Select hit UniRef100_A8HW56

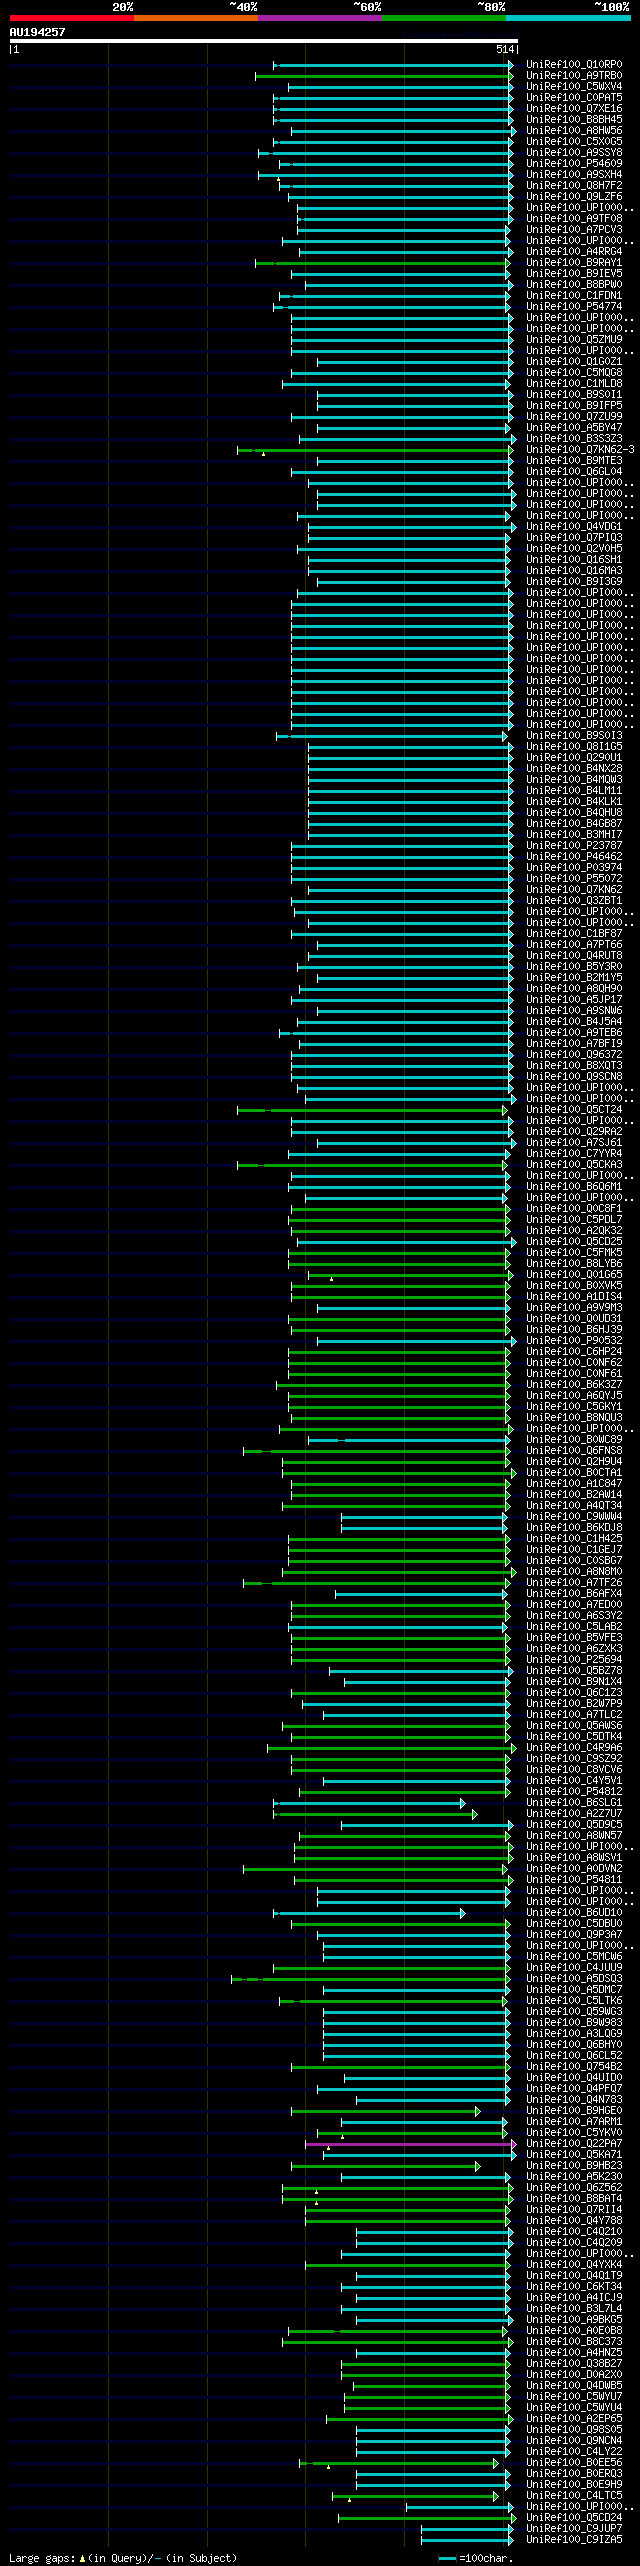[574, 131]
